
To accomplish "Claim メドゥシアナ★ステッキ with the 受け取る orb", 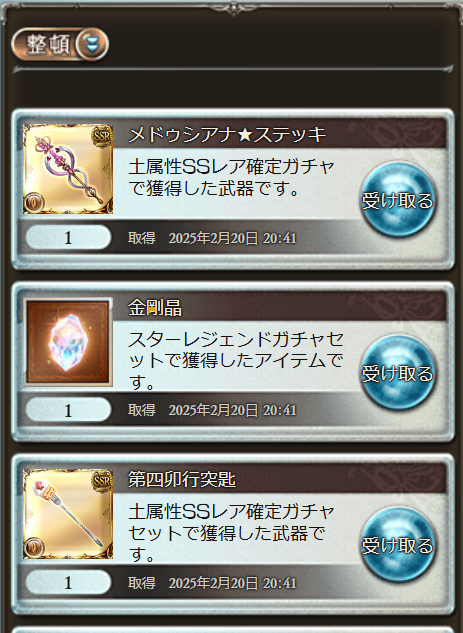I will (397, 200).
